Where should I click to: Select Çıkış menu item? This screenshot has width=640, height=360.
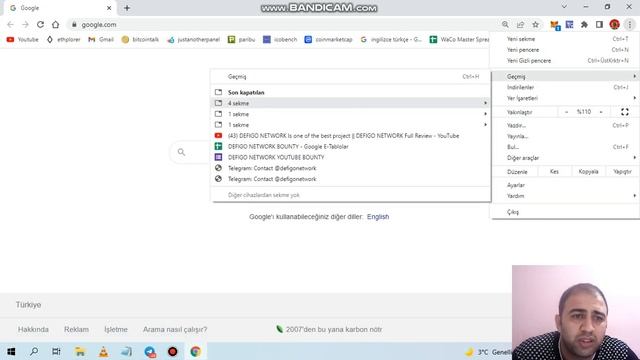[x=566, y=212]
